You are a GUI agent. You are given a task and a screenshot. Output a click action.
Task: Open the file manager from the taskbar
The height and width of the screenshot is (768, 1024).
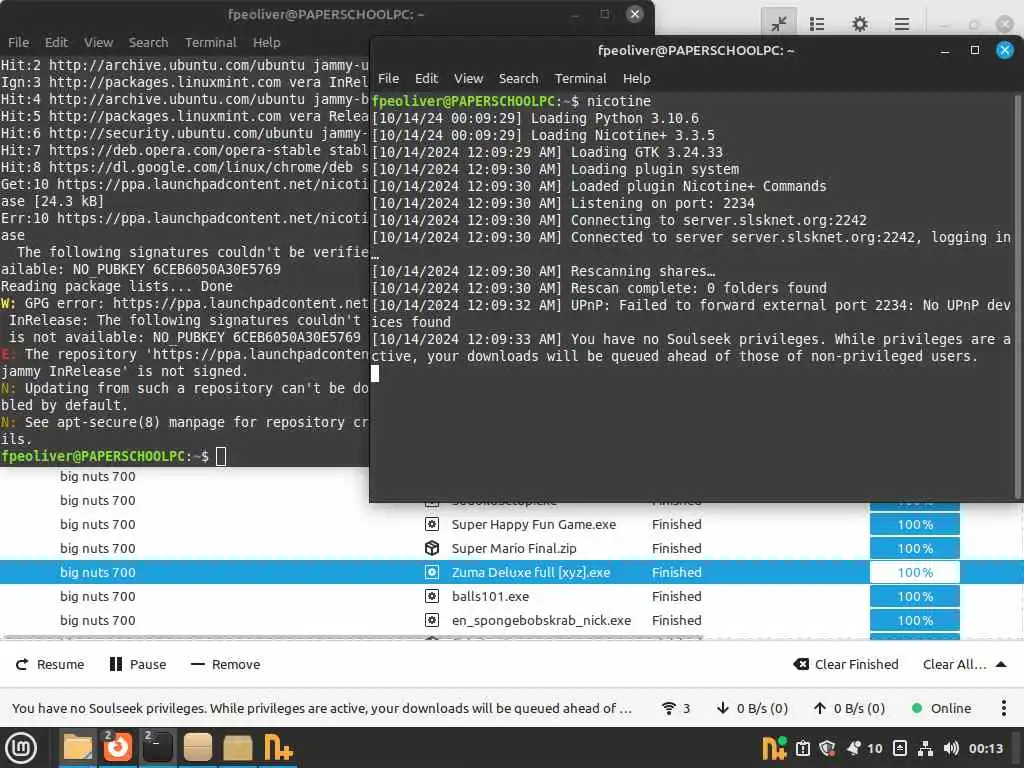coord(78,748)
